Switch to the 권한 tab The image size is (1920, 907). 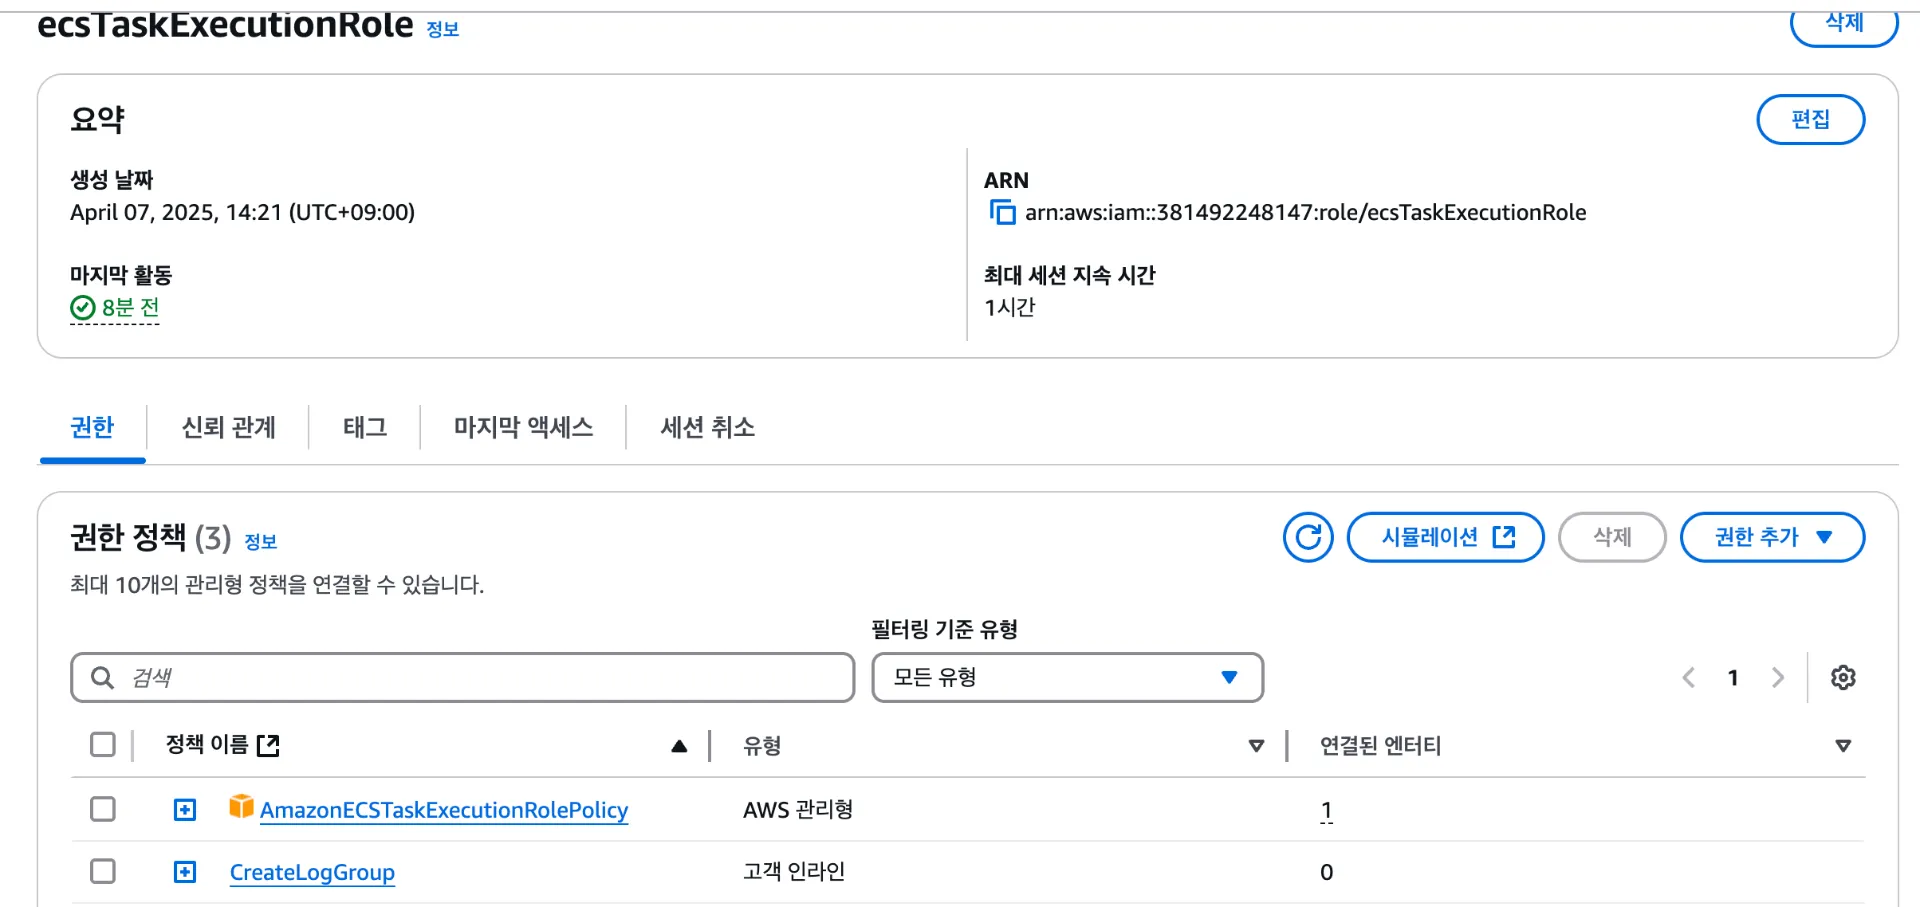pyautogui.click(x=92, y=428)
